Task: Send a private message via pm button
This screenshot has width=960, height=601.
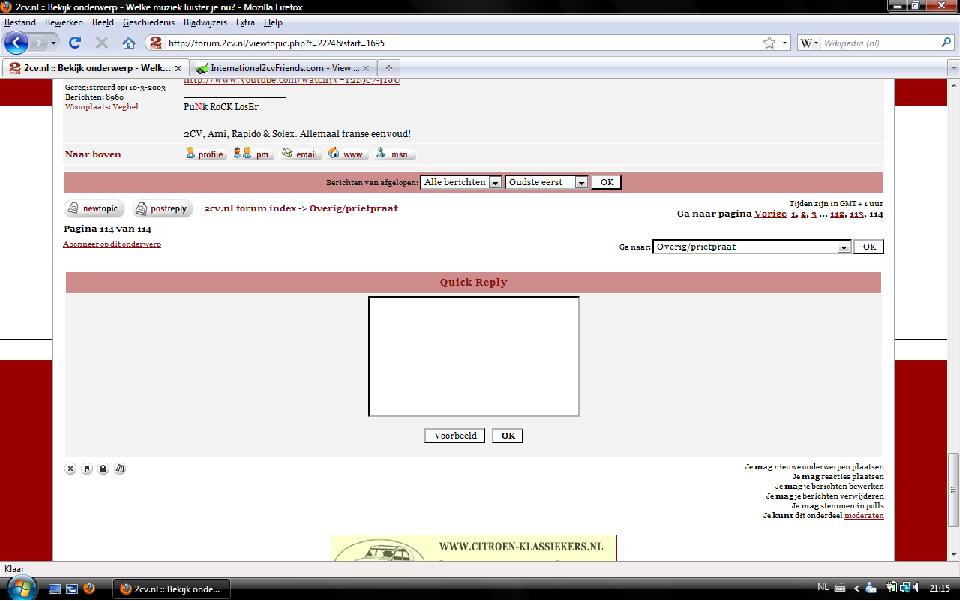Action: [253, 154]
